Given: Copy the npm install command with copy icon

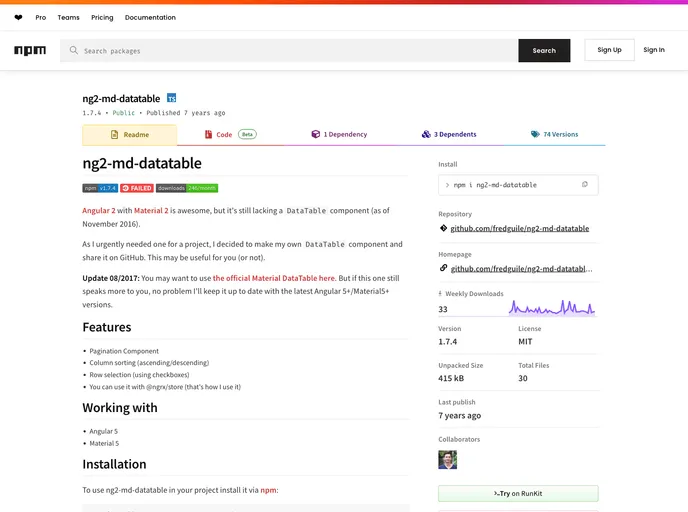Looking at the screenshot, I should (x=584, y=185).
